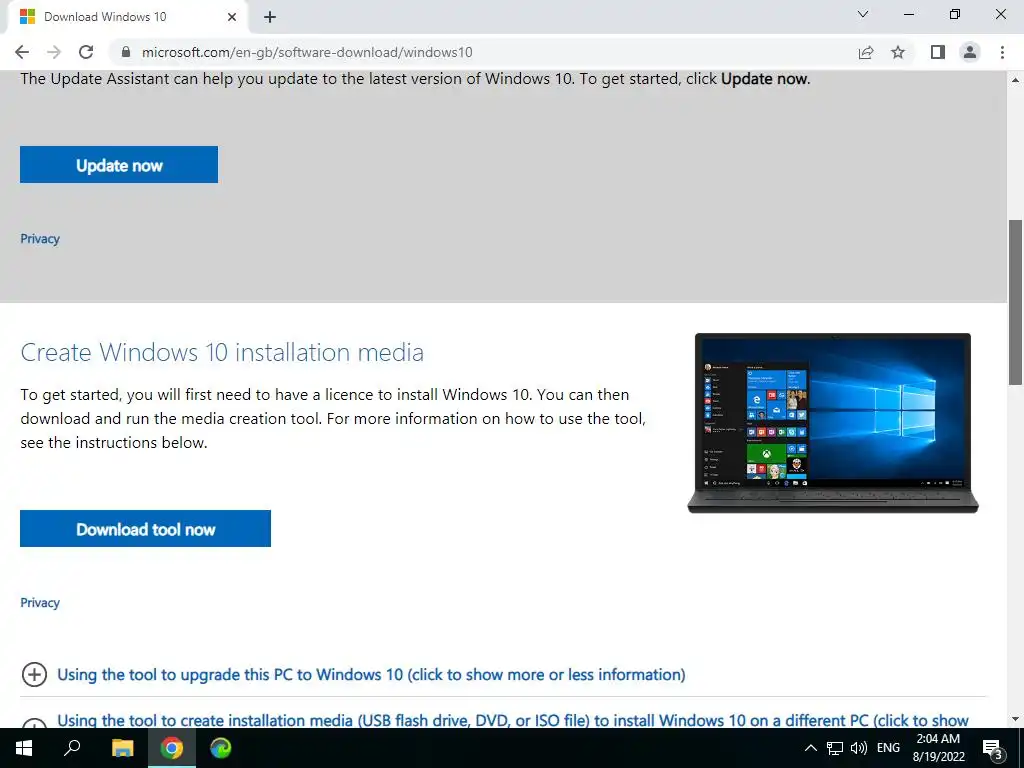
Task: Open File Explorer from taskbar
Action: (x=122, y=748)
